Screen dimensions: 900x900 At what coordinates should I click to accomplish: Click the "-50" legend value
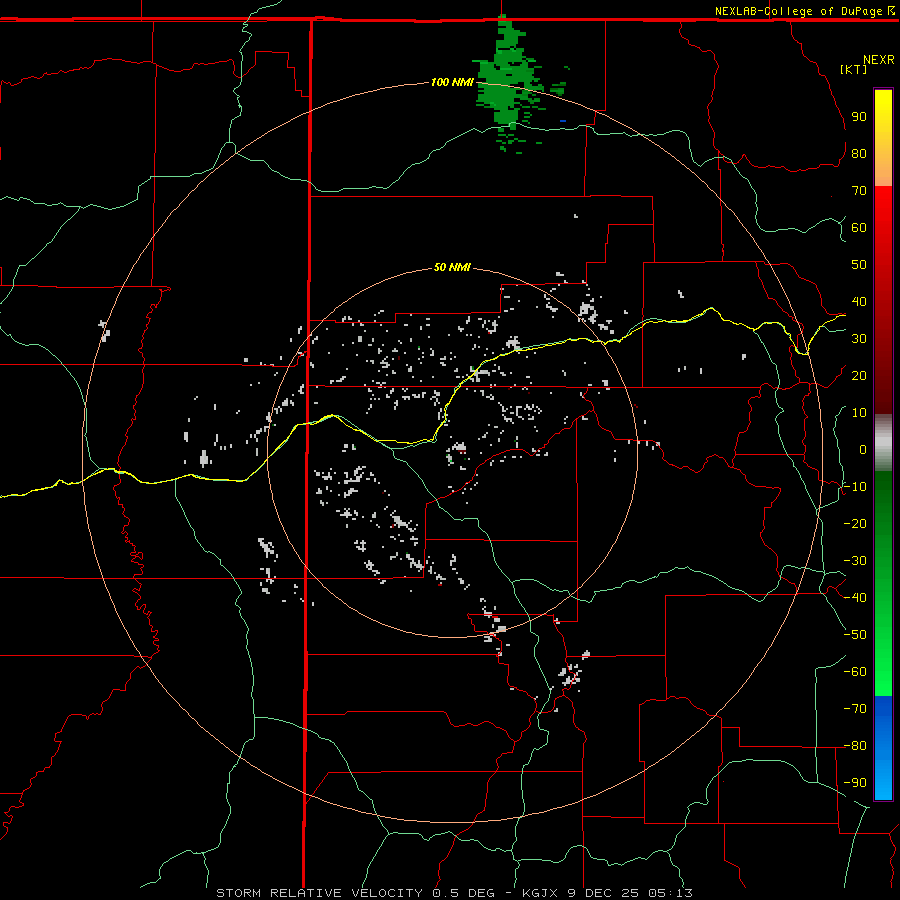855,635
